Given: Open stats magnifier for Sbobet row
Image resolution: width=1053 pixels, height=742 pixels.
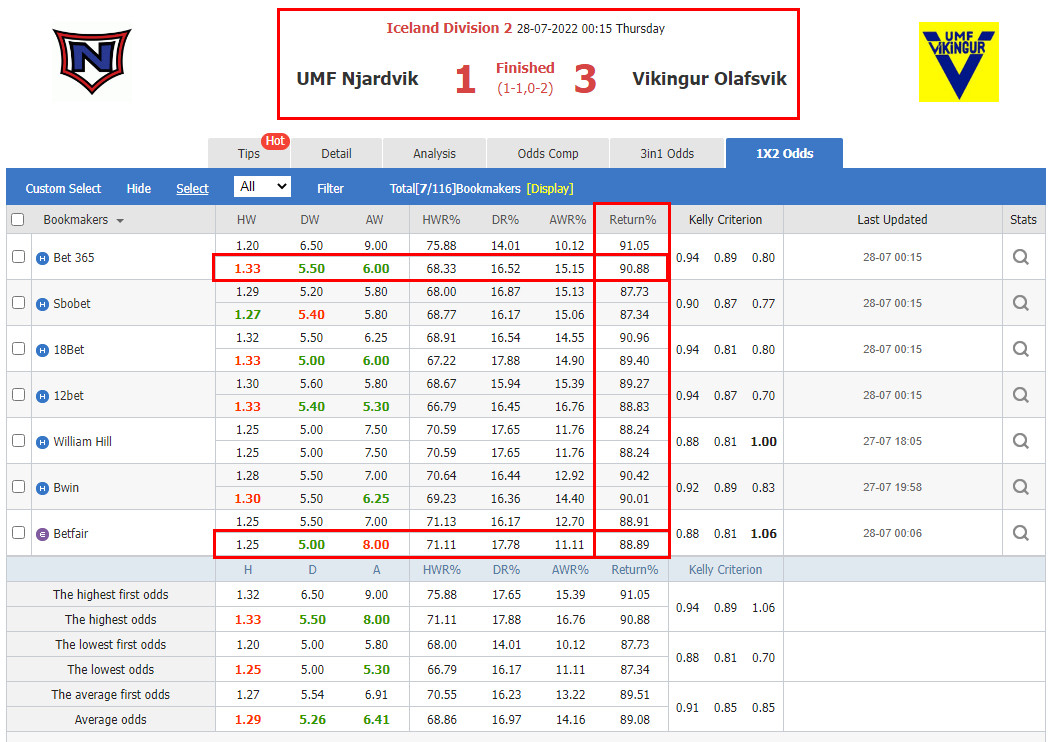Looking at the screenshot, I should click(1020, 303).
